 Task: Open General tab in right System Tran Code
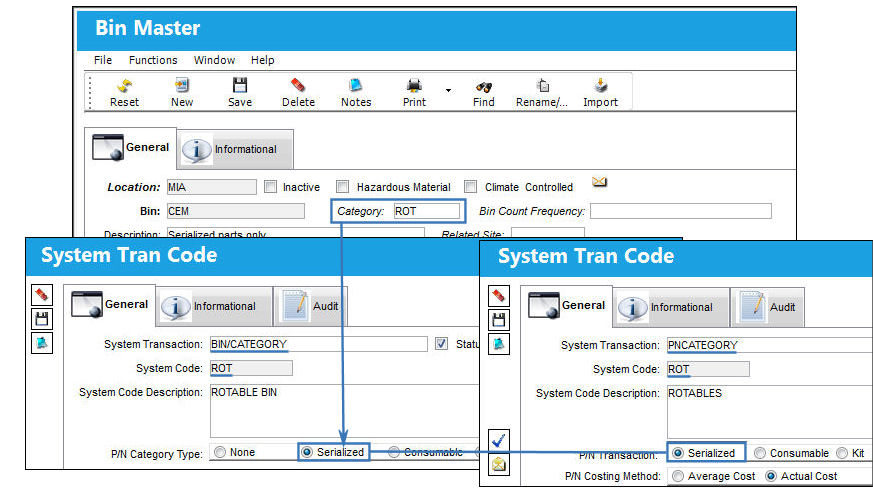(x=567, y=306)
